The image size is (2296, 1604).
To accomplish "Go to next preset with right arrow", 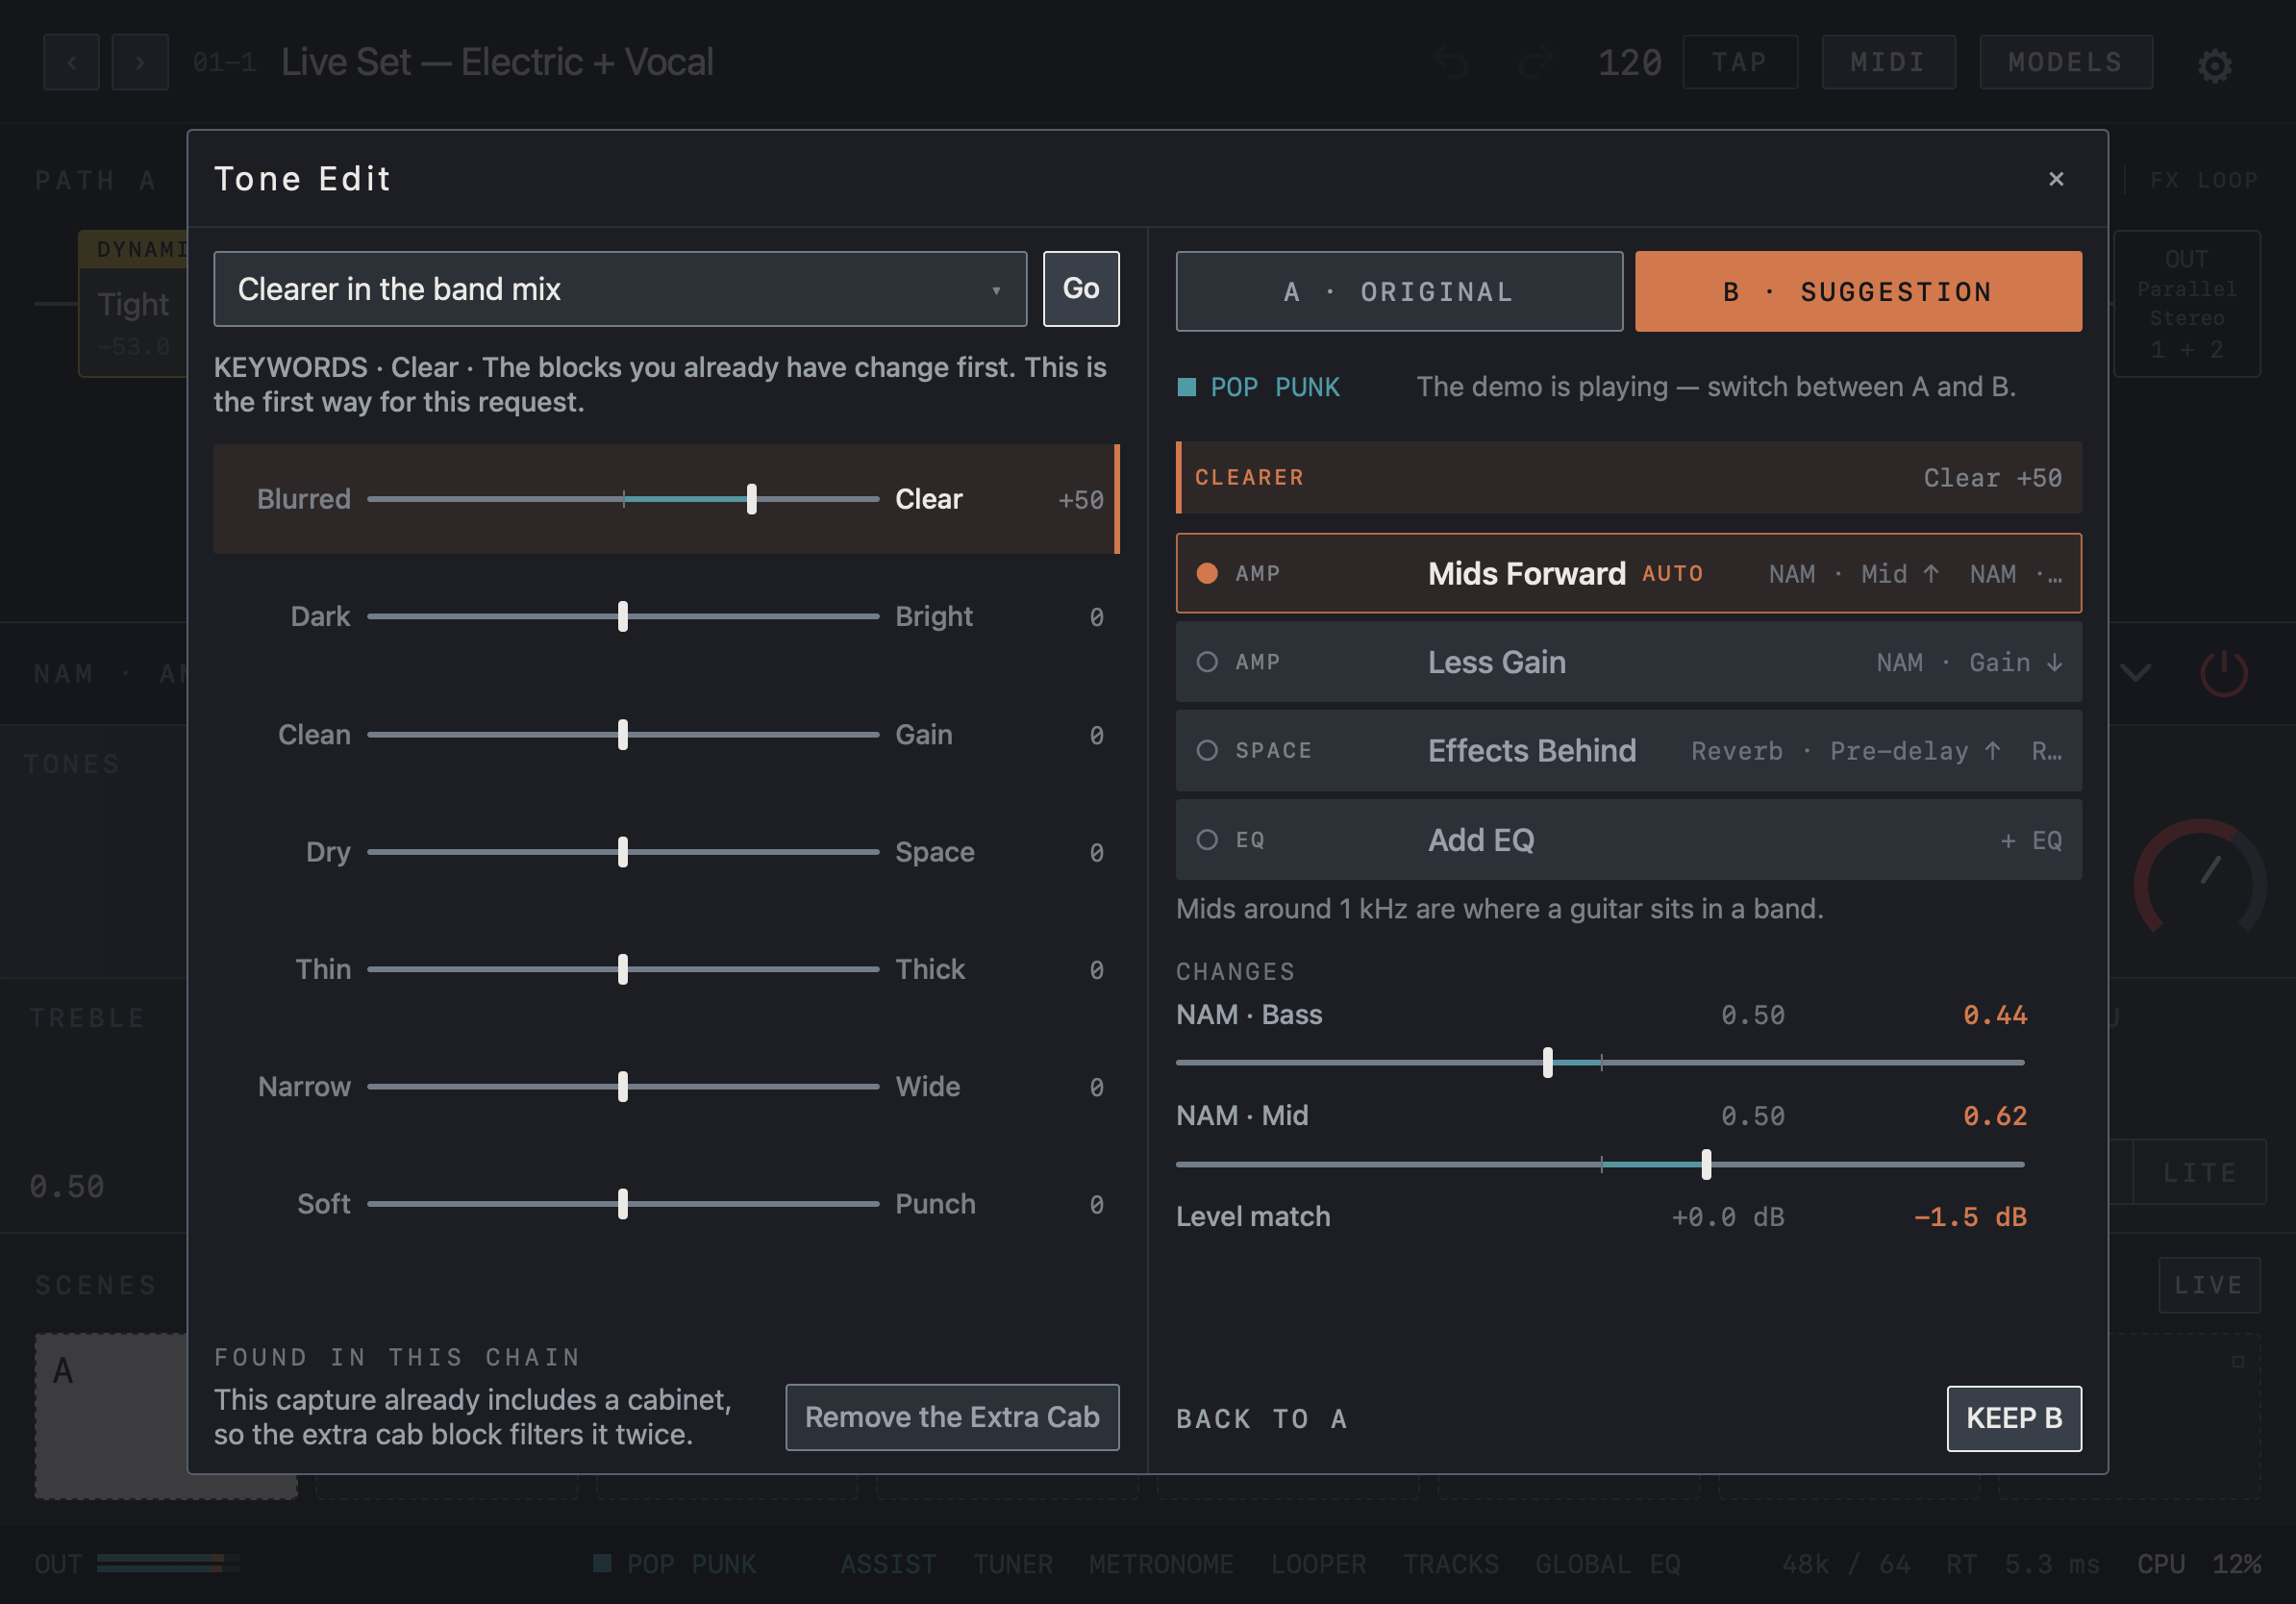I will point(140,62).
